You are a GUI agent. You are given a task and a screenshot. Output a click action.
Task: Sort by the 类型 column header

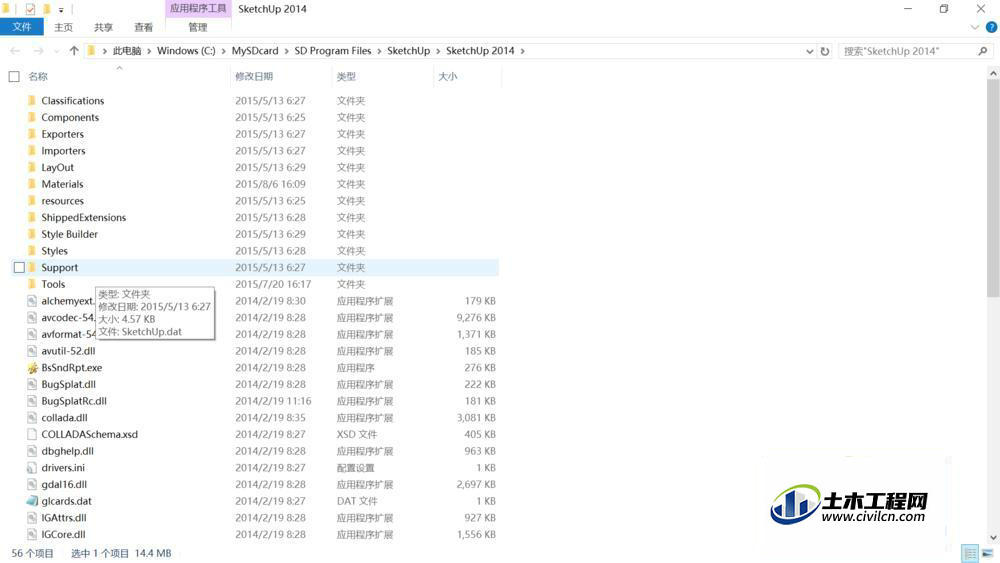[346, 77]
